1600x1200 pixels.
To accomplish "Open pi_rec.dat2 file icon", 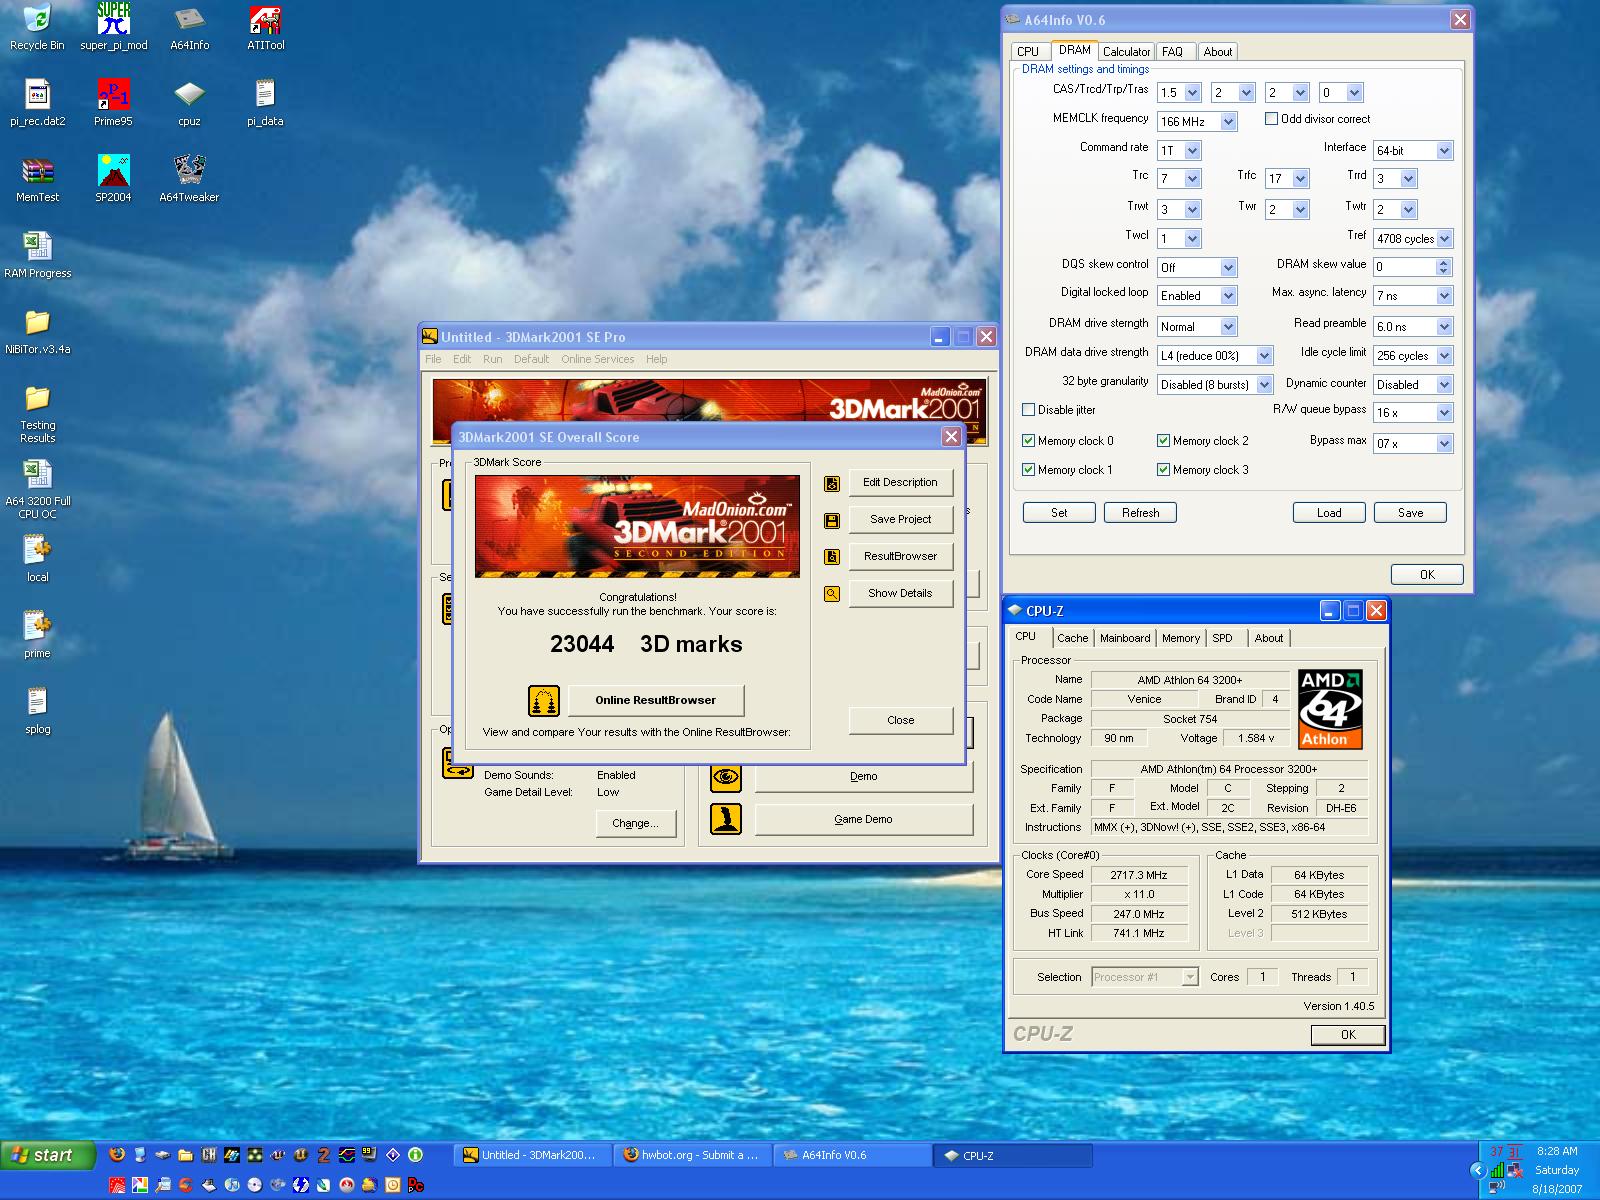I will click(x=37, y=103).
